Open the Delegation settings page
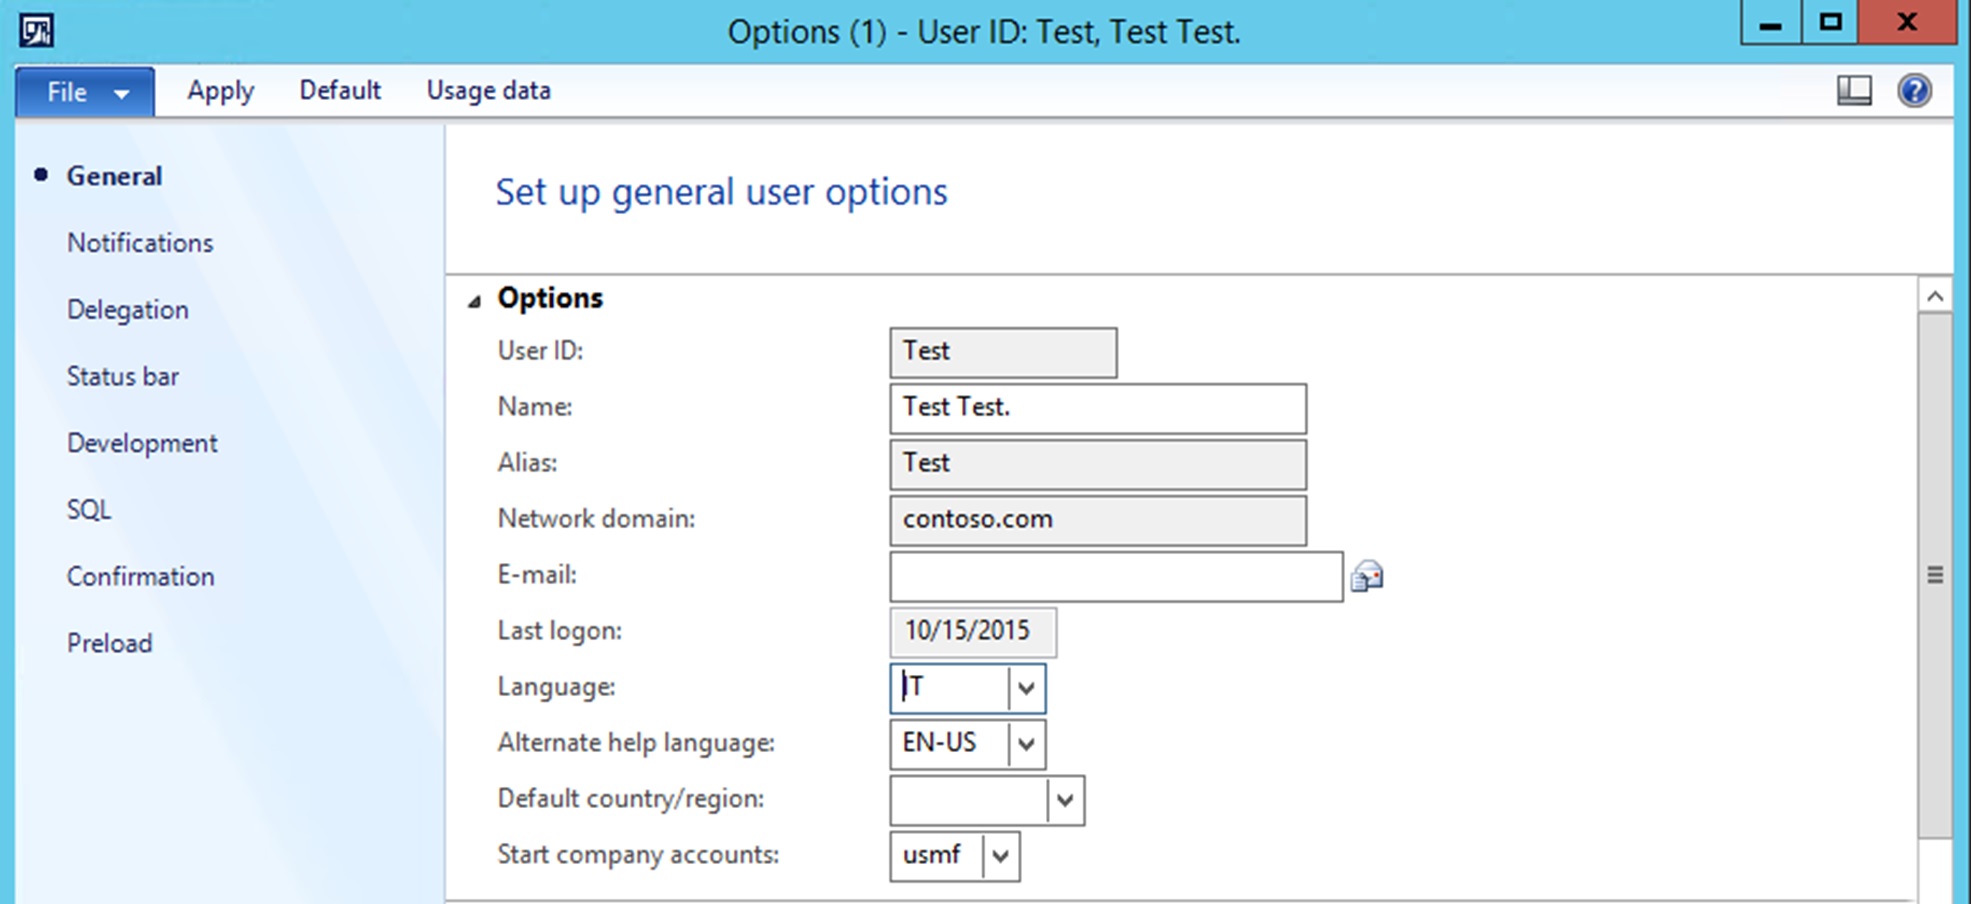This screenshot has width=1971, height=904. (x=127, y=310)
